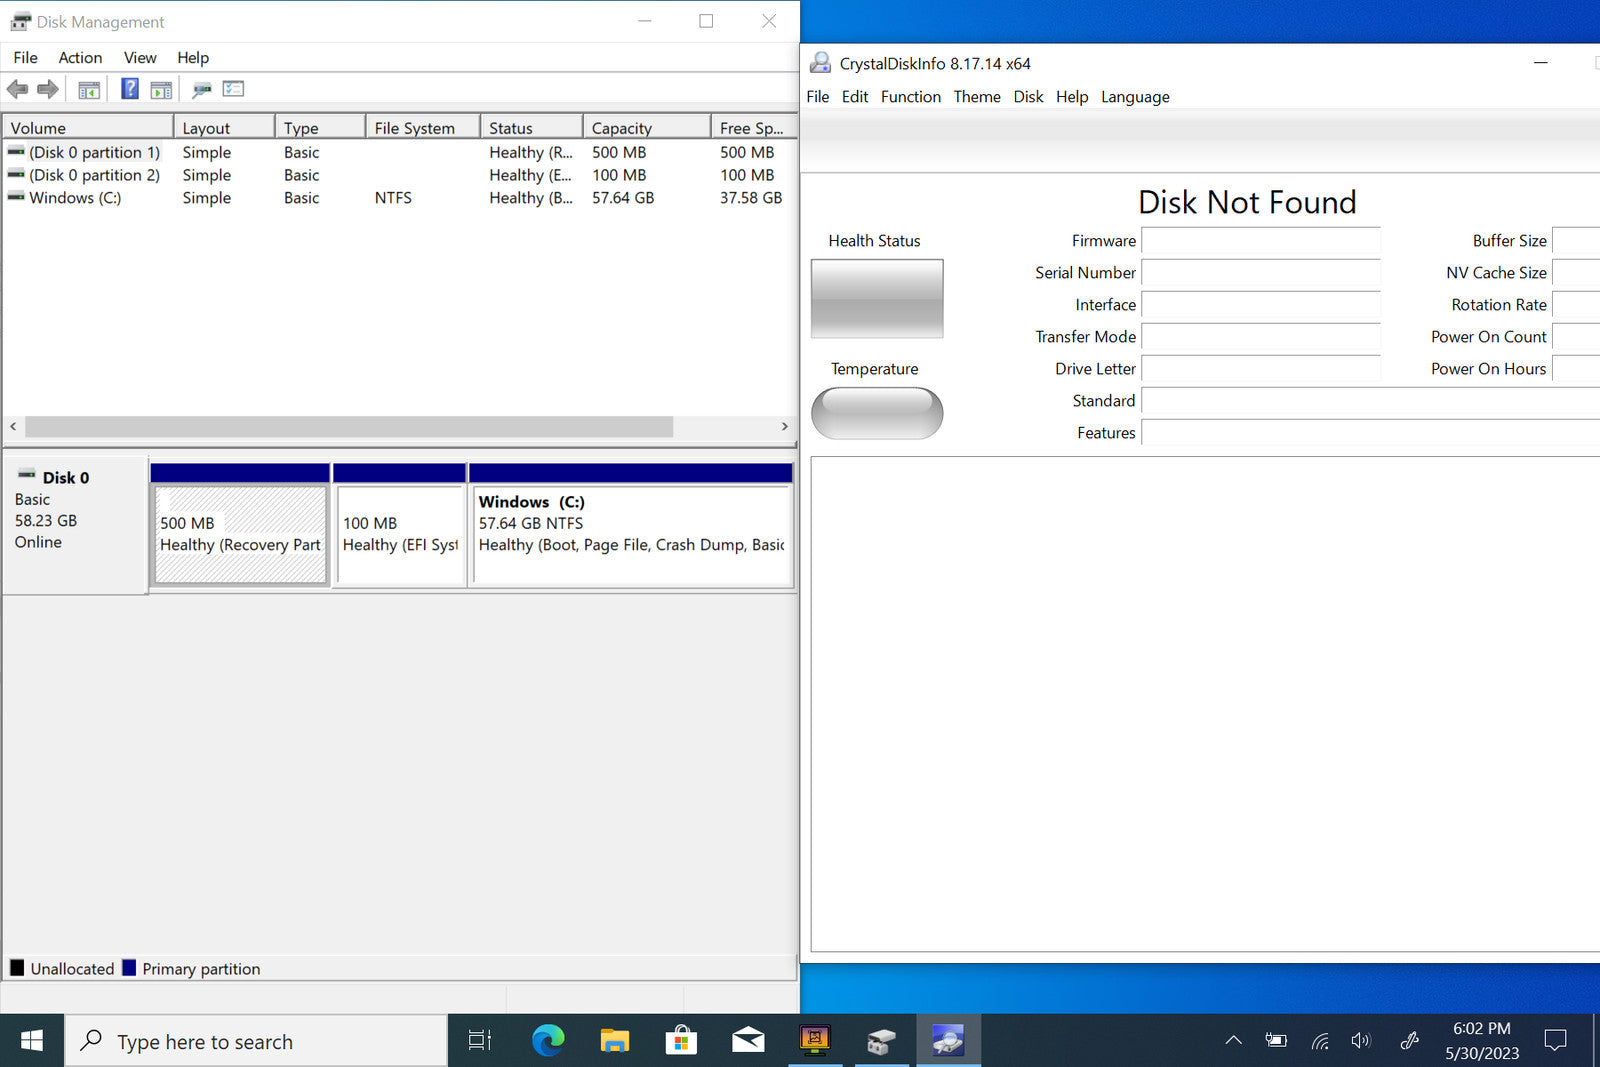The height and width of the screenshot is (1067, 1600).
Task: Open the Action menu in Disk Management
Action: 80,58
